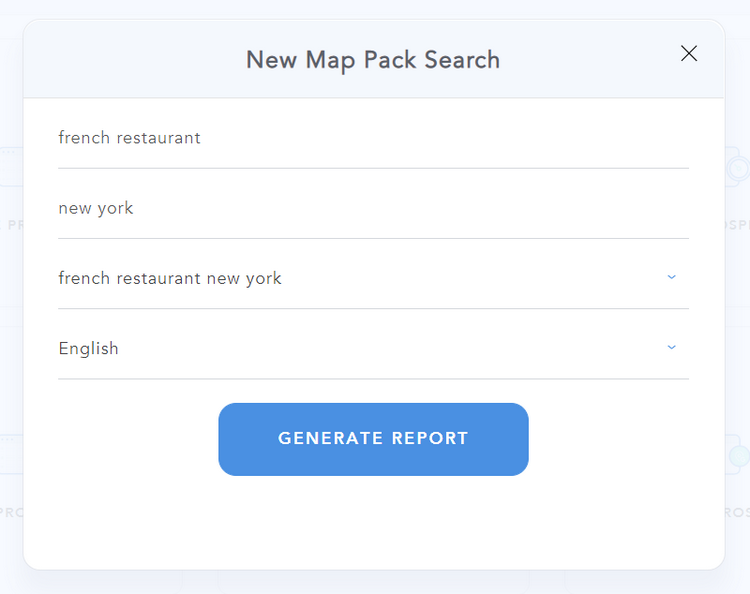Image resolution: width=750 pixels, height=594 pixels.
Task: Click the dimmed 'PRO' label at lower left
Action: (11, 513)
